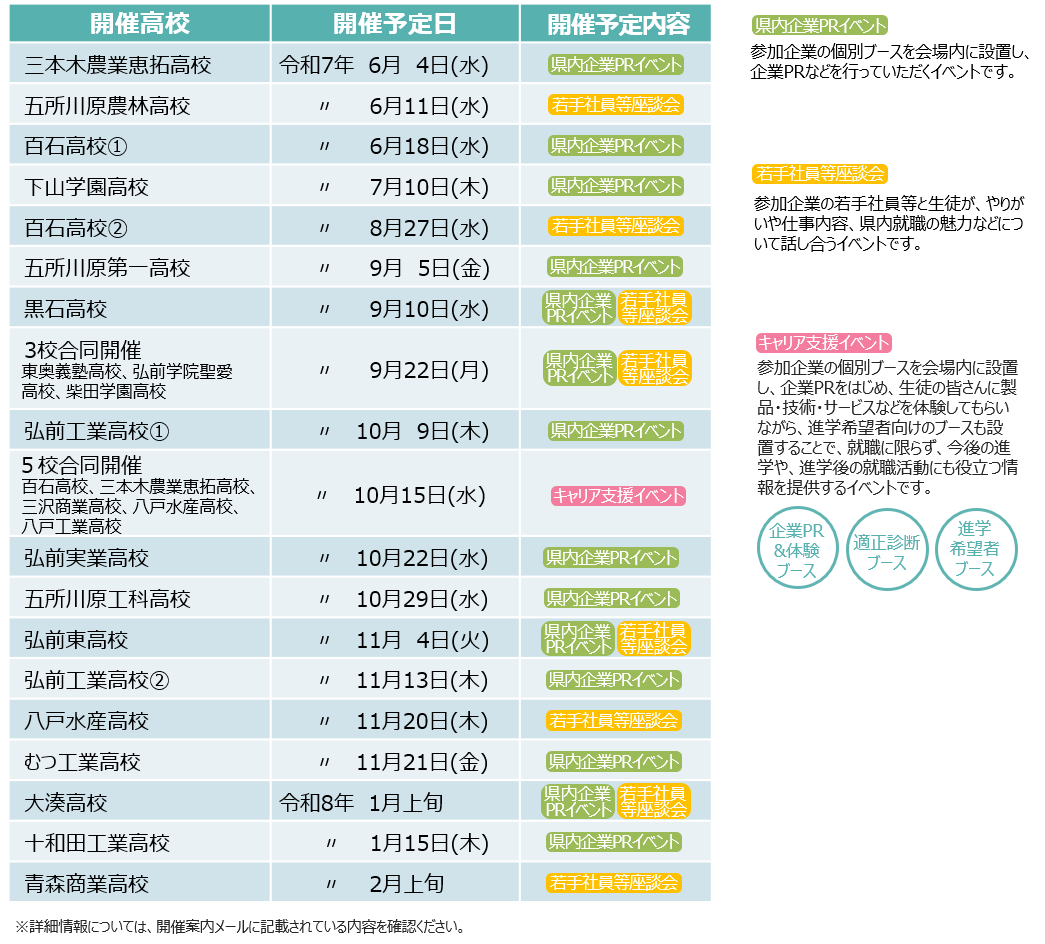This screenshot has width=1045, height=944.
Task: Select the 青森商業高校 school name cell
Action: (140, 883)
